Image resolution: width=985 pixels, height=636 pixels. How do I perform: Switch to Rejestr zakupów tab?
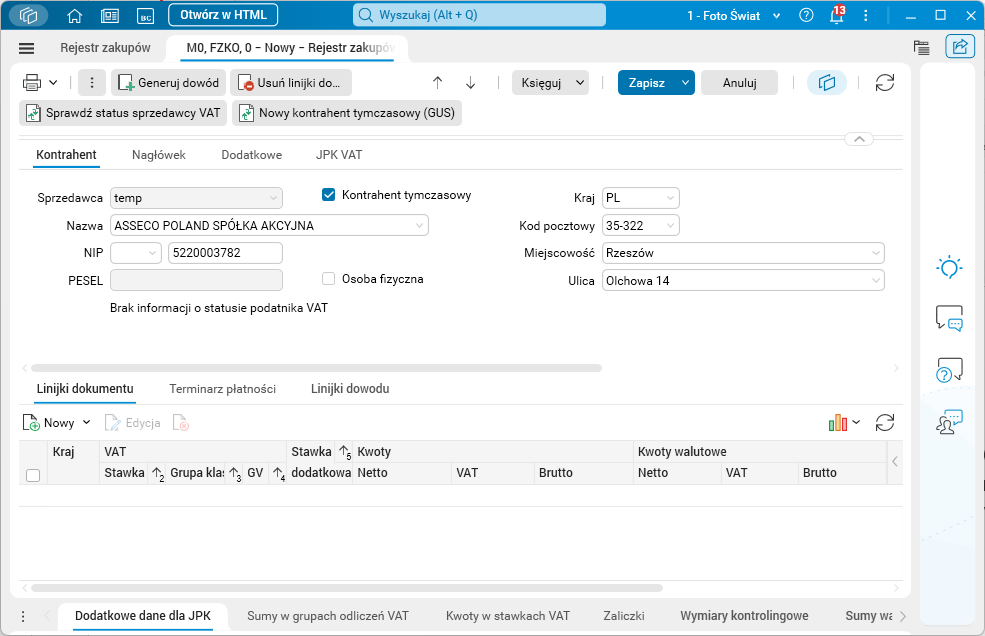pyautogui.click(x=105, y=48)
